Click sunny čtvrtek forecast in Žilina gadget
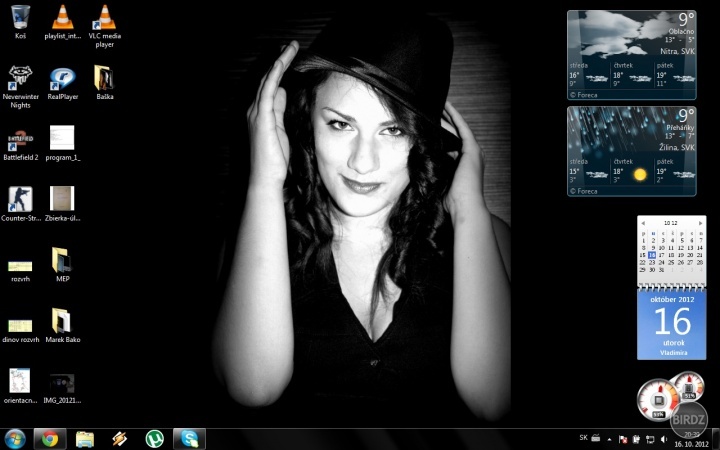The width and height of the screenshot is (720, 450). (x=632, y=170)
